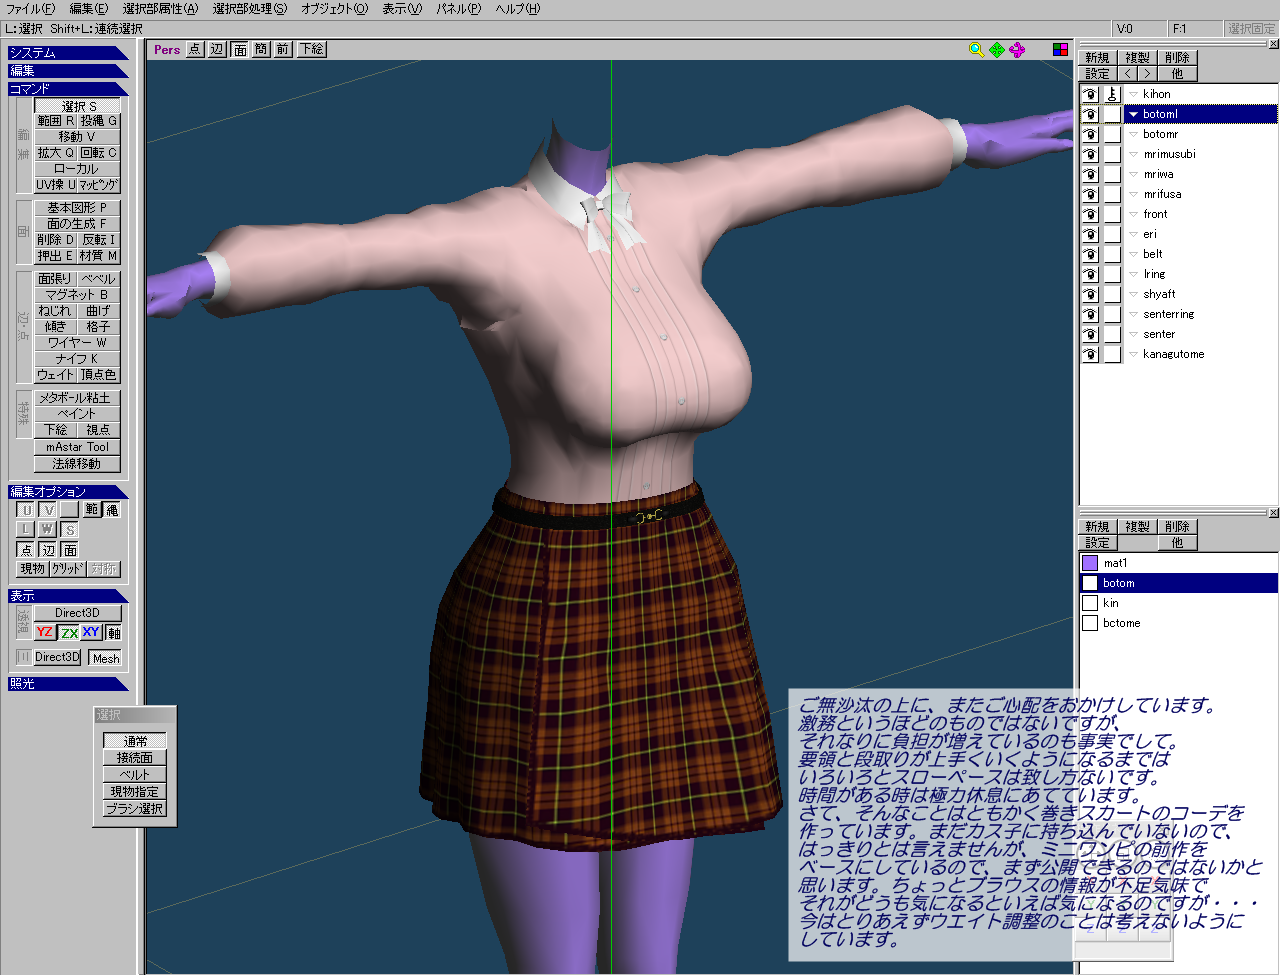Collapse the botoml object triangle
This screenshot has width=1280, height=975.
click(1133, 114)
